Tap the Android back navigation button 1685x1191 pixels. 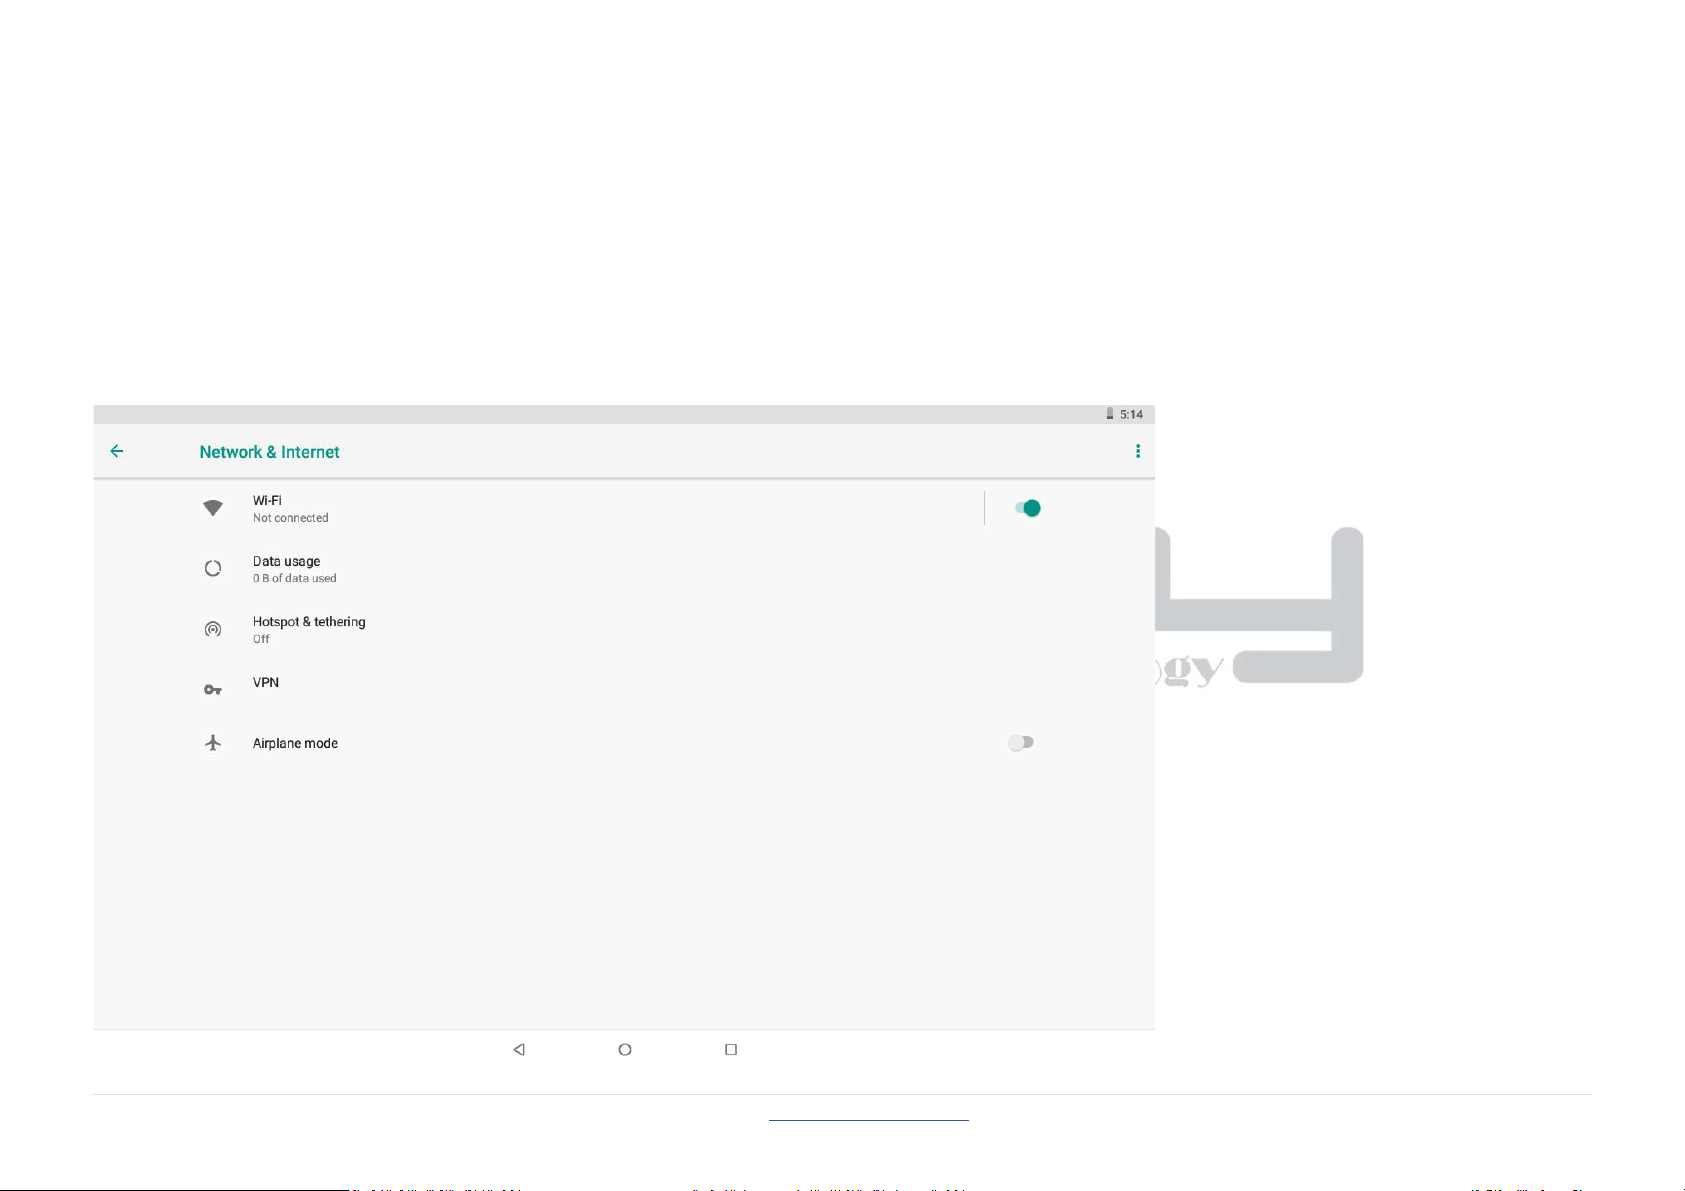pos(519,1049)
